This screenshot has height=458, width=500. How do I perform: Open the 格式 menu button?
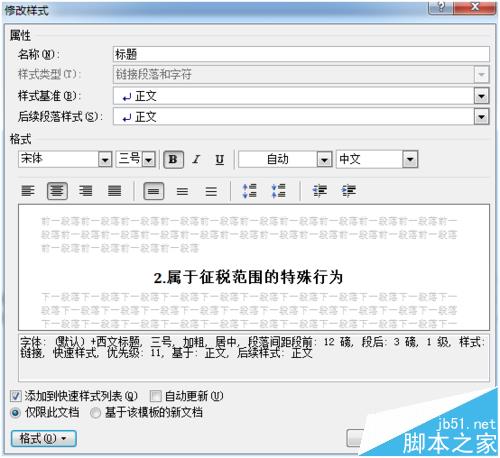44,438
